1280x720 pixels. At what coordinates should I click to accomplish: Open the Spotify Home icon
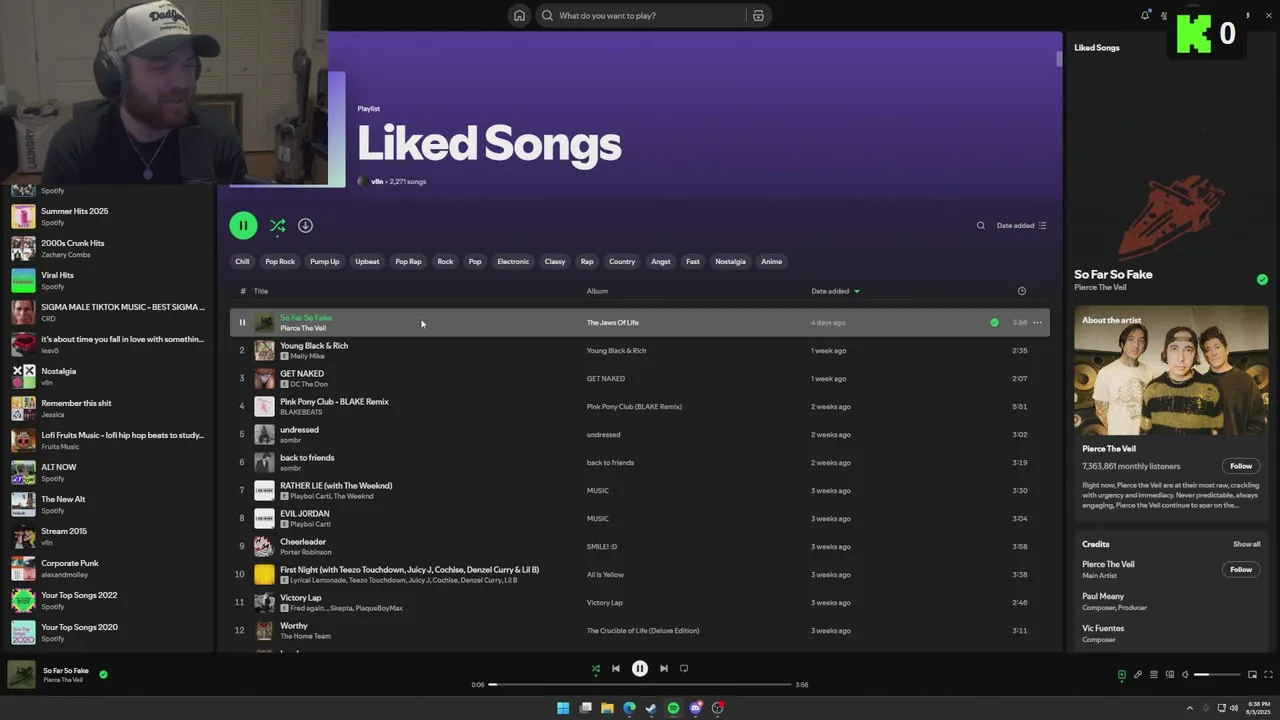(519, 15)
